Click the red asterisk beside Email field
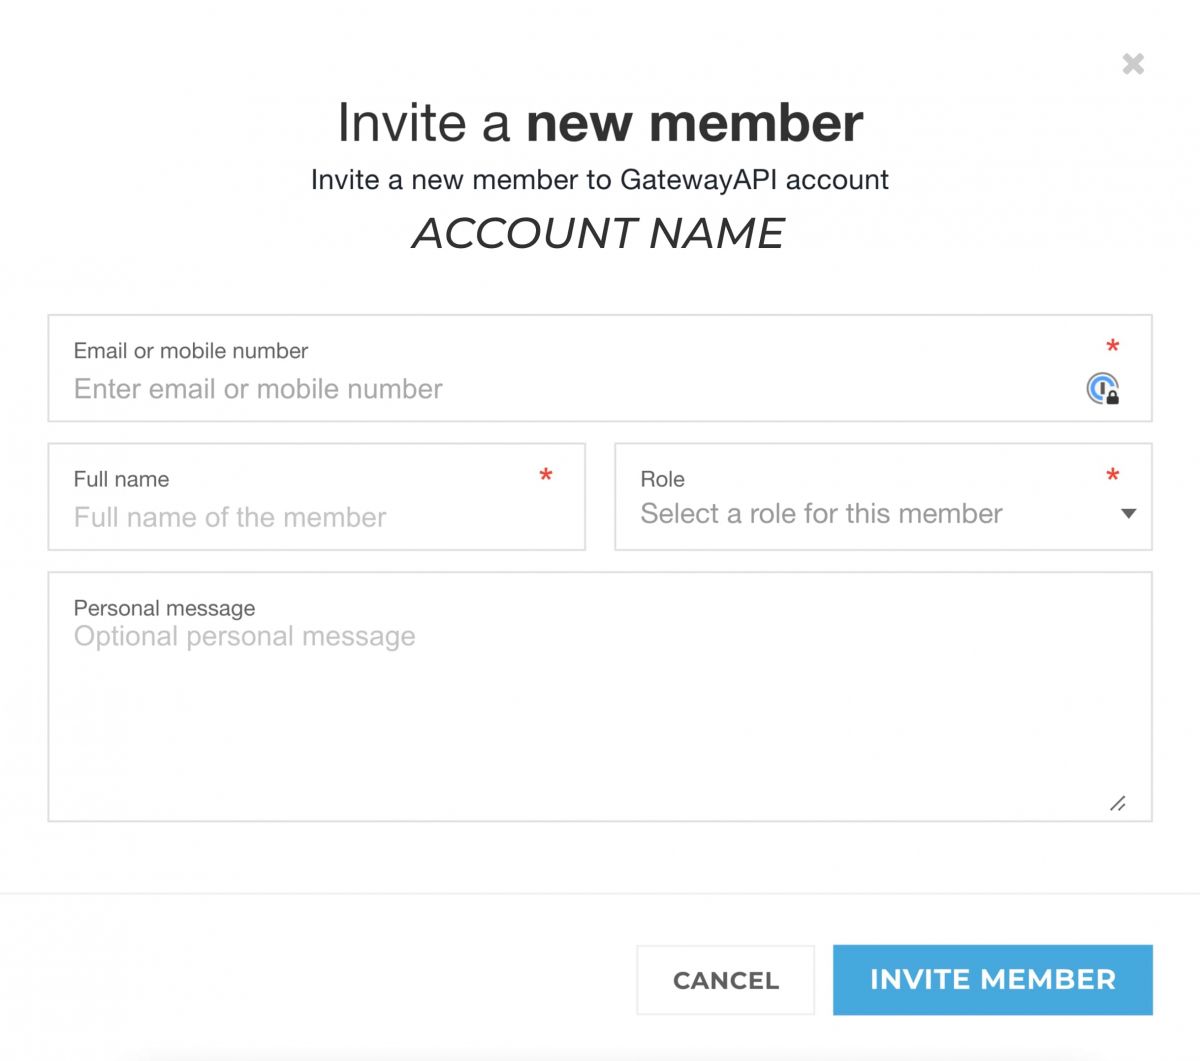The image size is (1200, 1061). point(1112,345)
